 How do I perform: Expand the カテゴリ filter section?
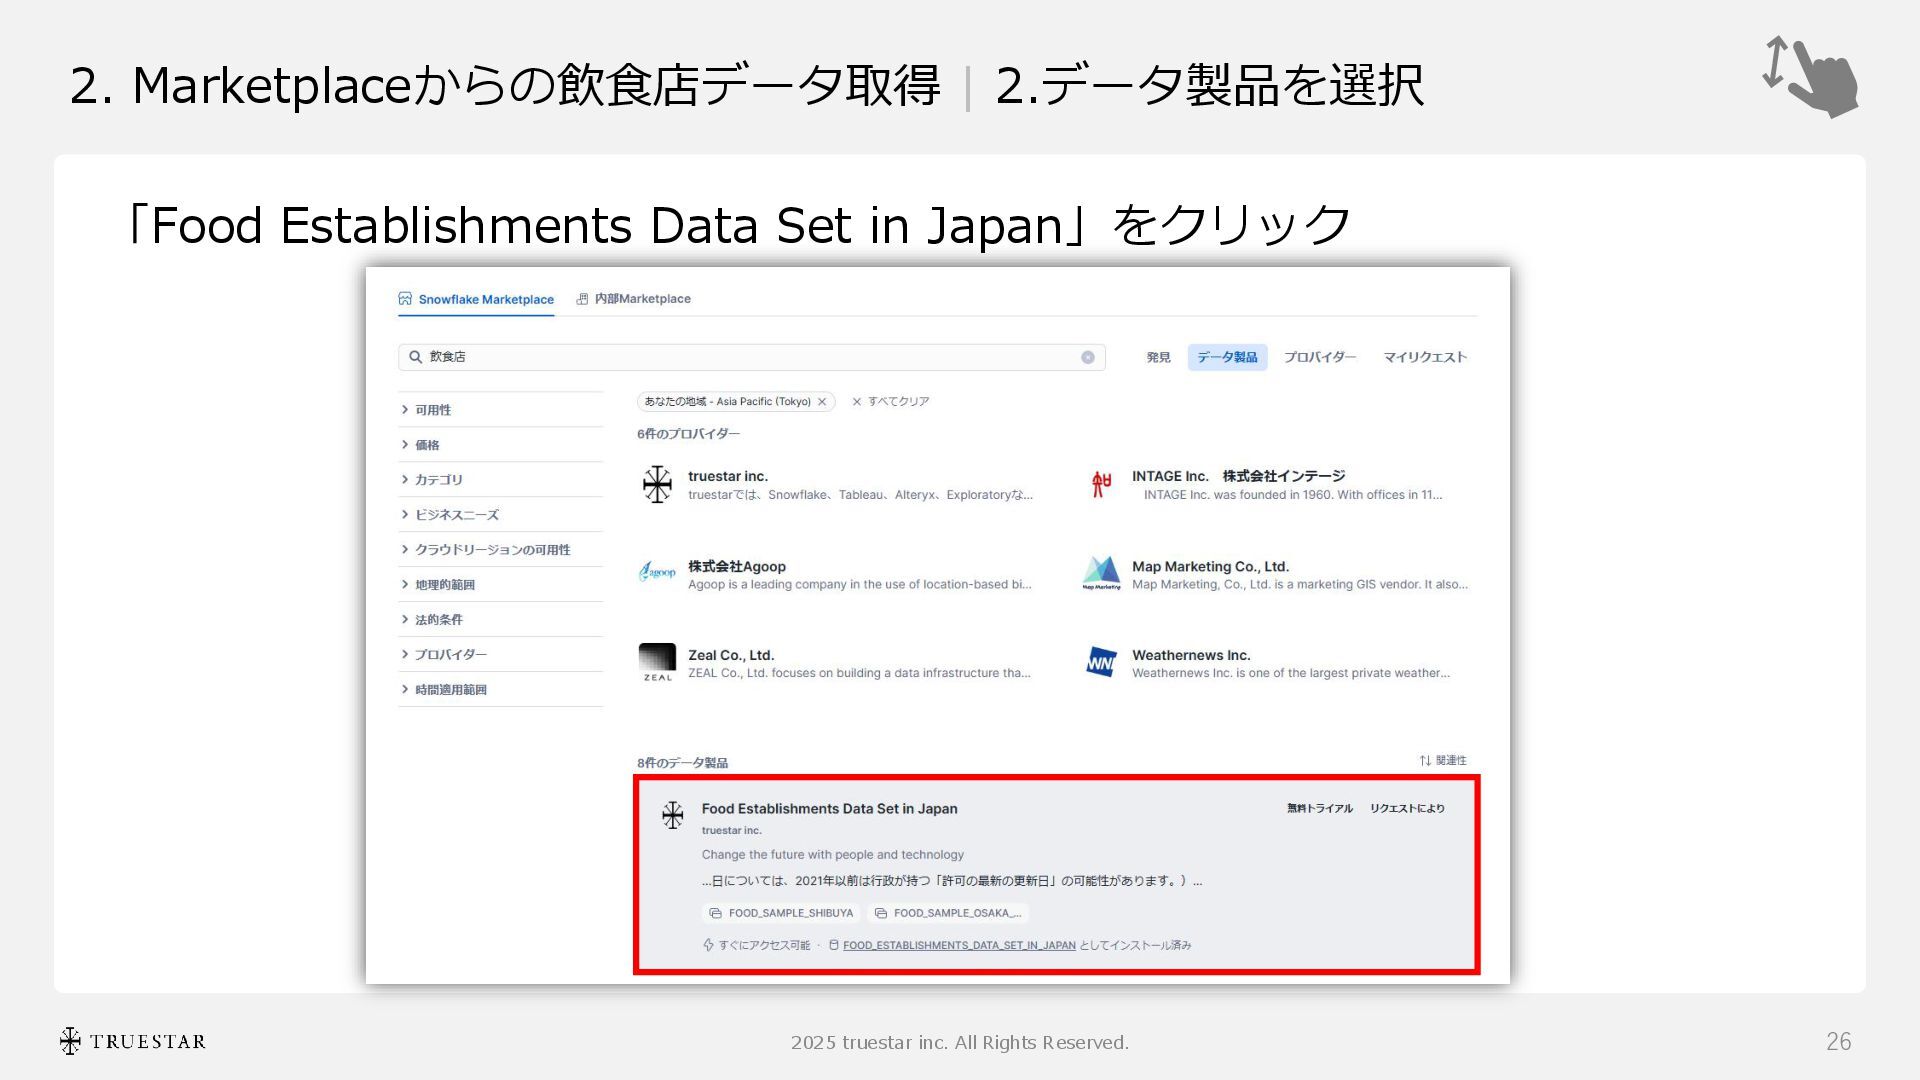(438, 480)
